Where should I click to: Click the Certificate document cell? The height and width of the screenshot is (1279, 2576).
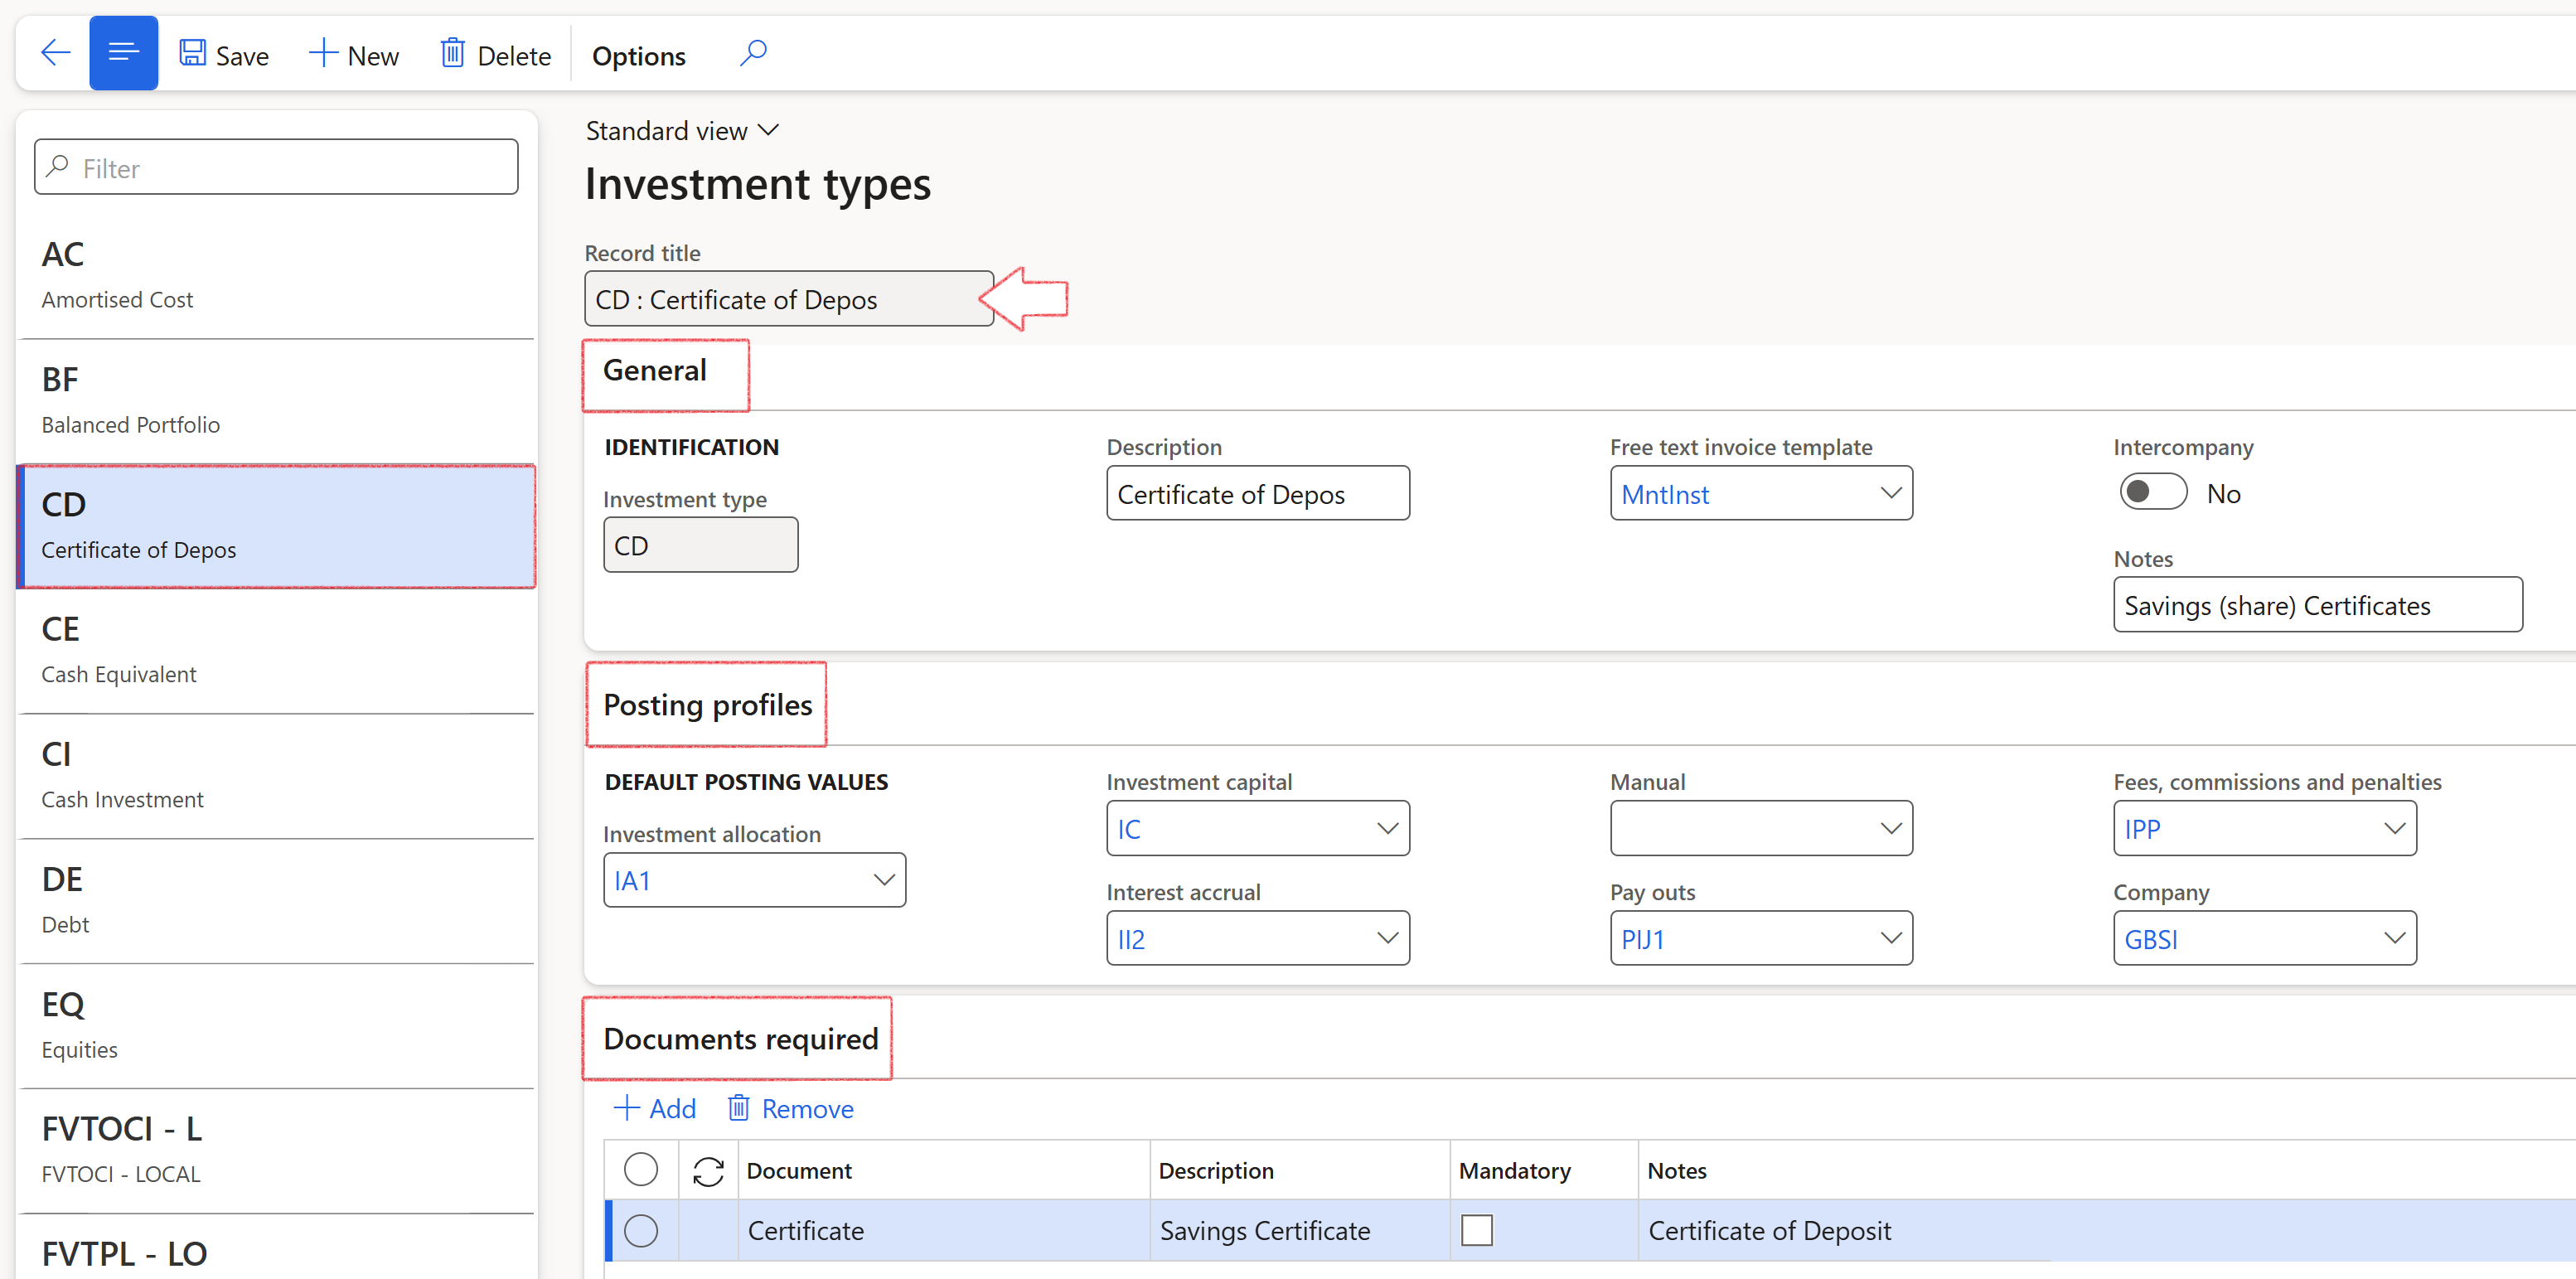click(943, 1230)
